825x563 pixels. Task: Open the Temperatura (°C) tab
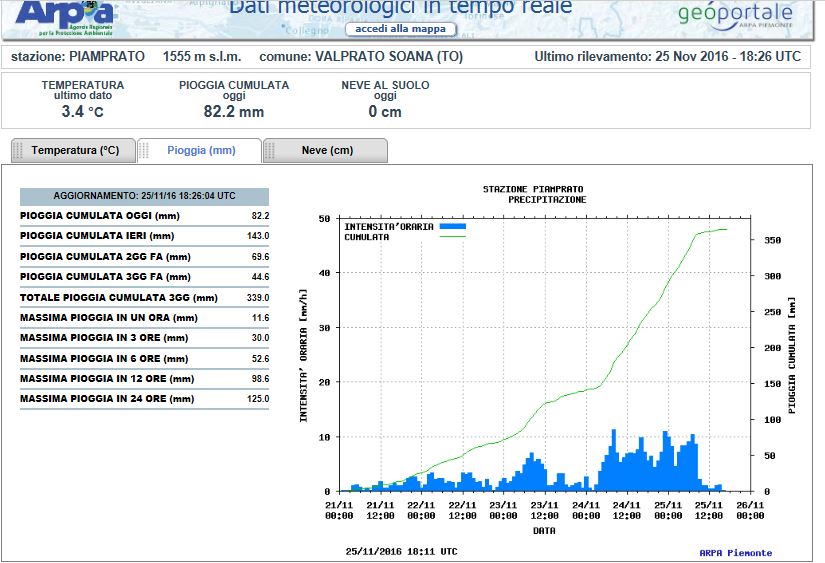tap(73, 150)
